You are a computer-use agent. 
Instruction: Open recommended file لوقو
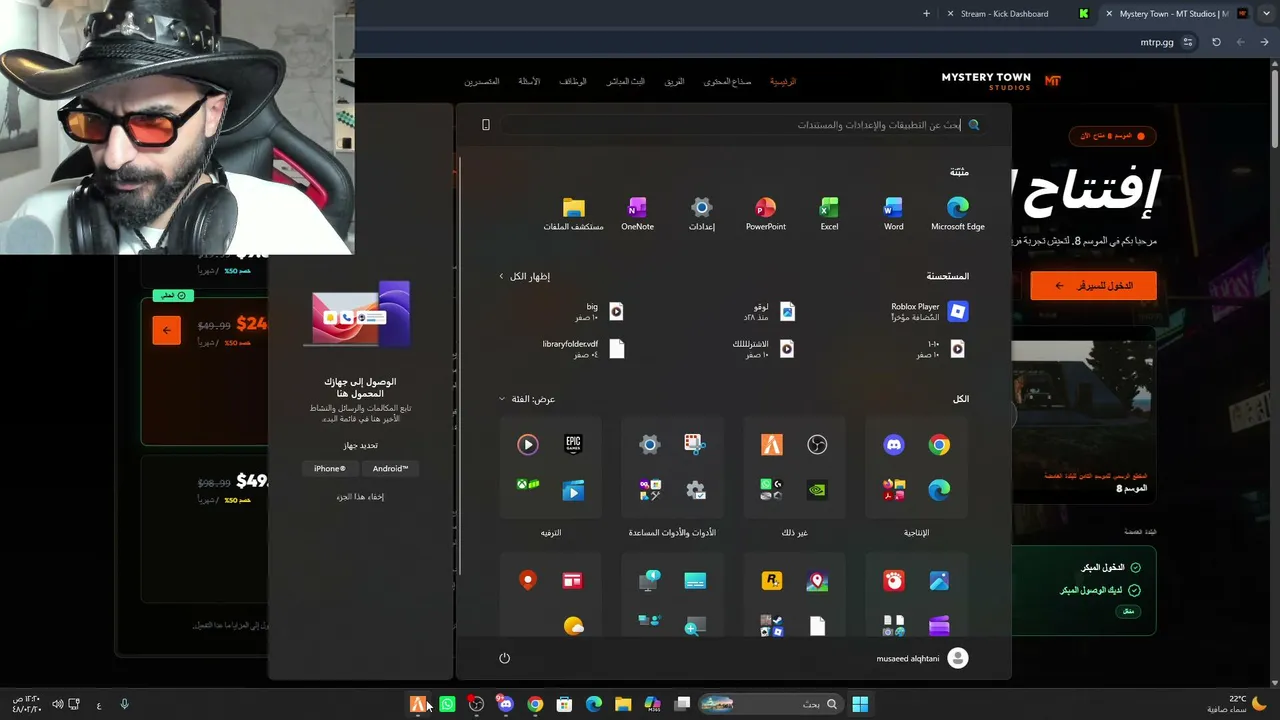769,312
